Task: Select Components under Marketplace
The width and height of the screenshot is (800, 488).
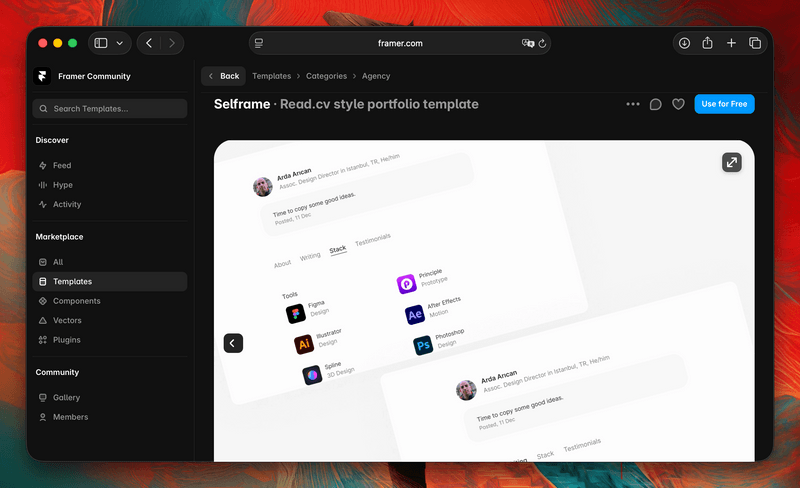Action: click(110, 301)
